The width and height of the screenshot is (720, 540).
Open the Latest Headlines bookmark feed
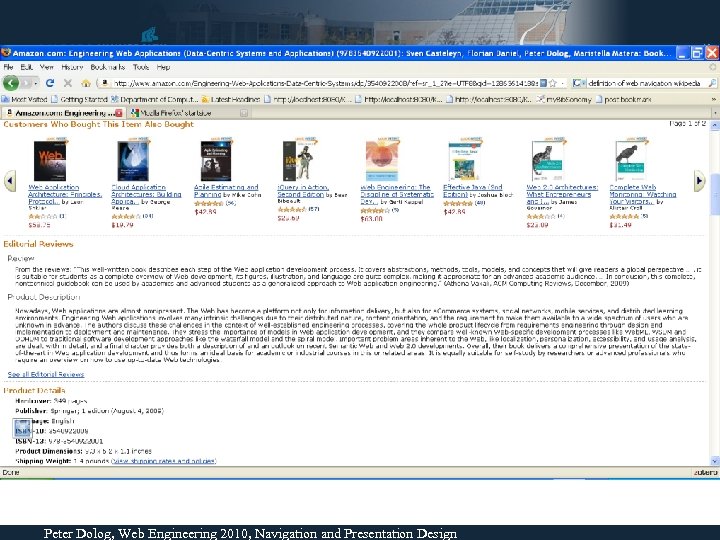tap(231, 99)
